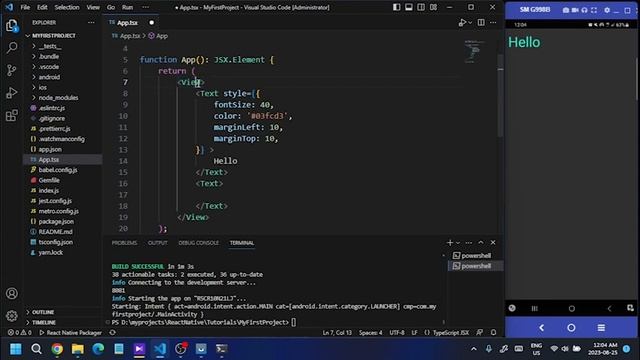Open the Search view in activity bar
This screenshot has width=640, height=360.
coord(12,48)
